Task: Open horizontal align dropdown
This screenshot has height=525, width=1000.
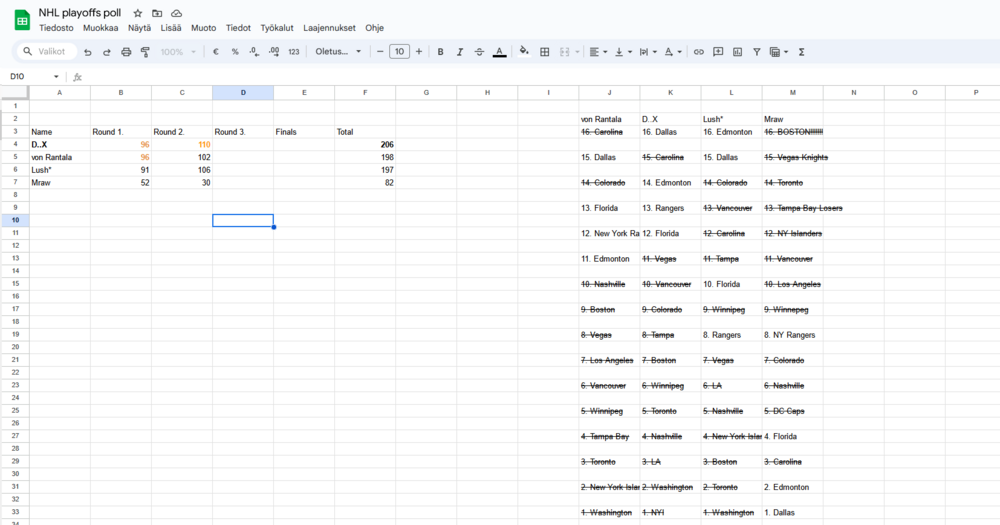Action: (598, 52)
